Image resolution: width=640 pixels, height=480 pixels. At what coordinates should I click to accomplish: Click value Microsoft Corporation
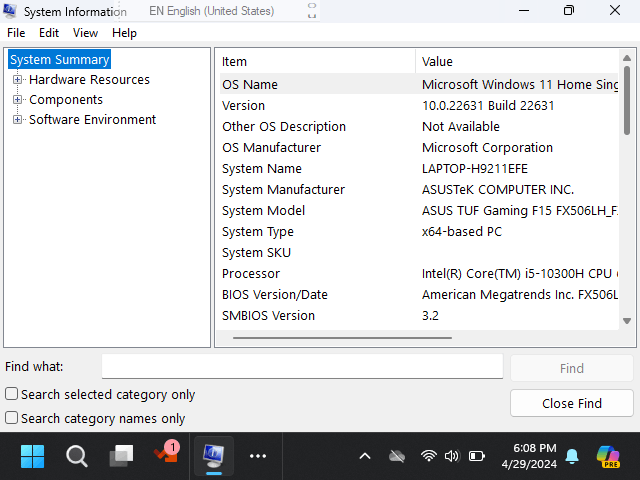[x=487, y=147]
